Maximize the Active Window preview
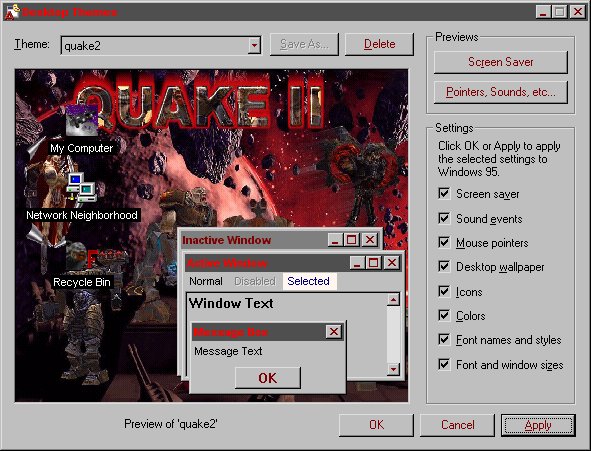 coord(374,263)
